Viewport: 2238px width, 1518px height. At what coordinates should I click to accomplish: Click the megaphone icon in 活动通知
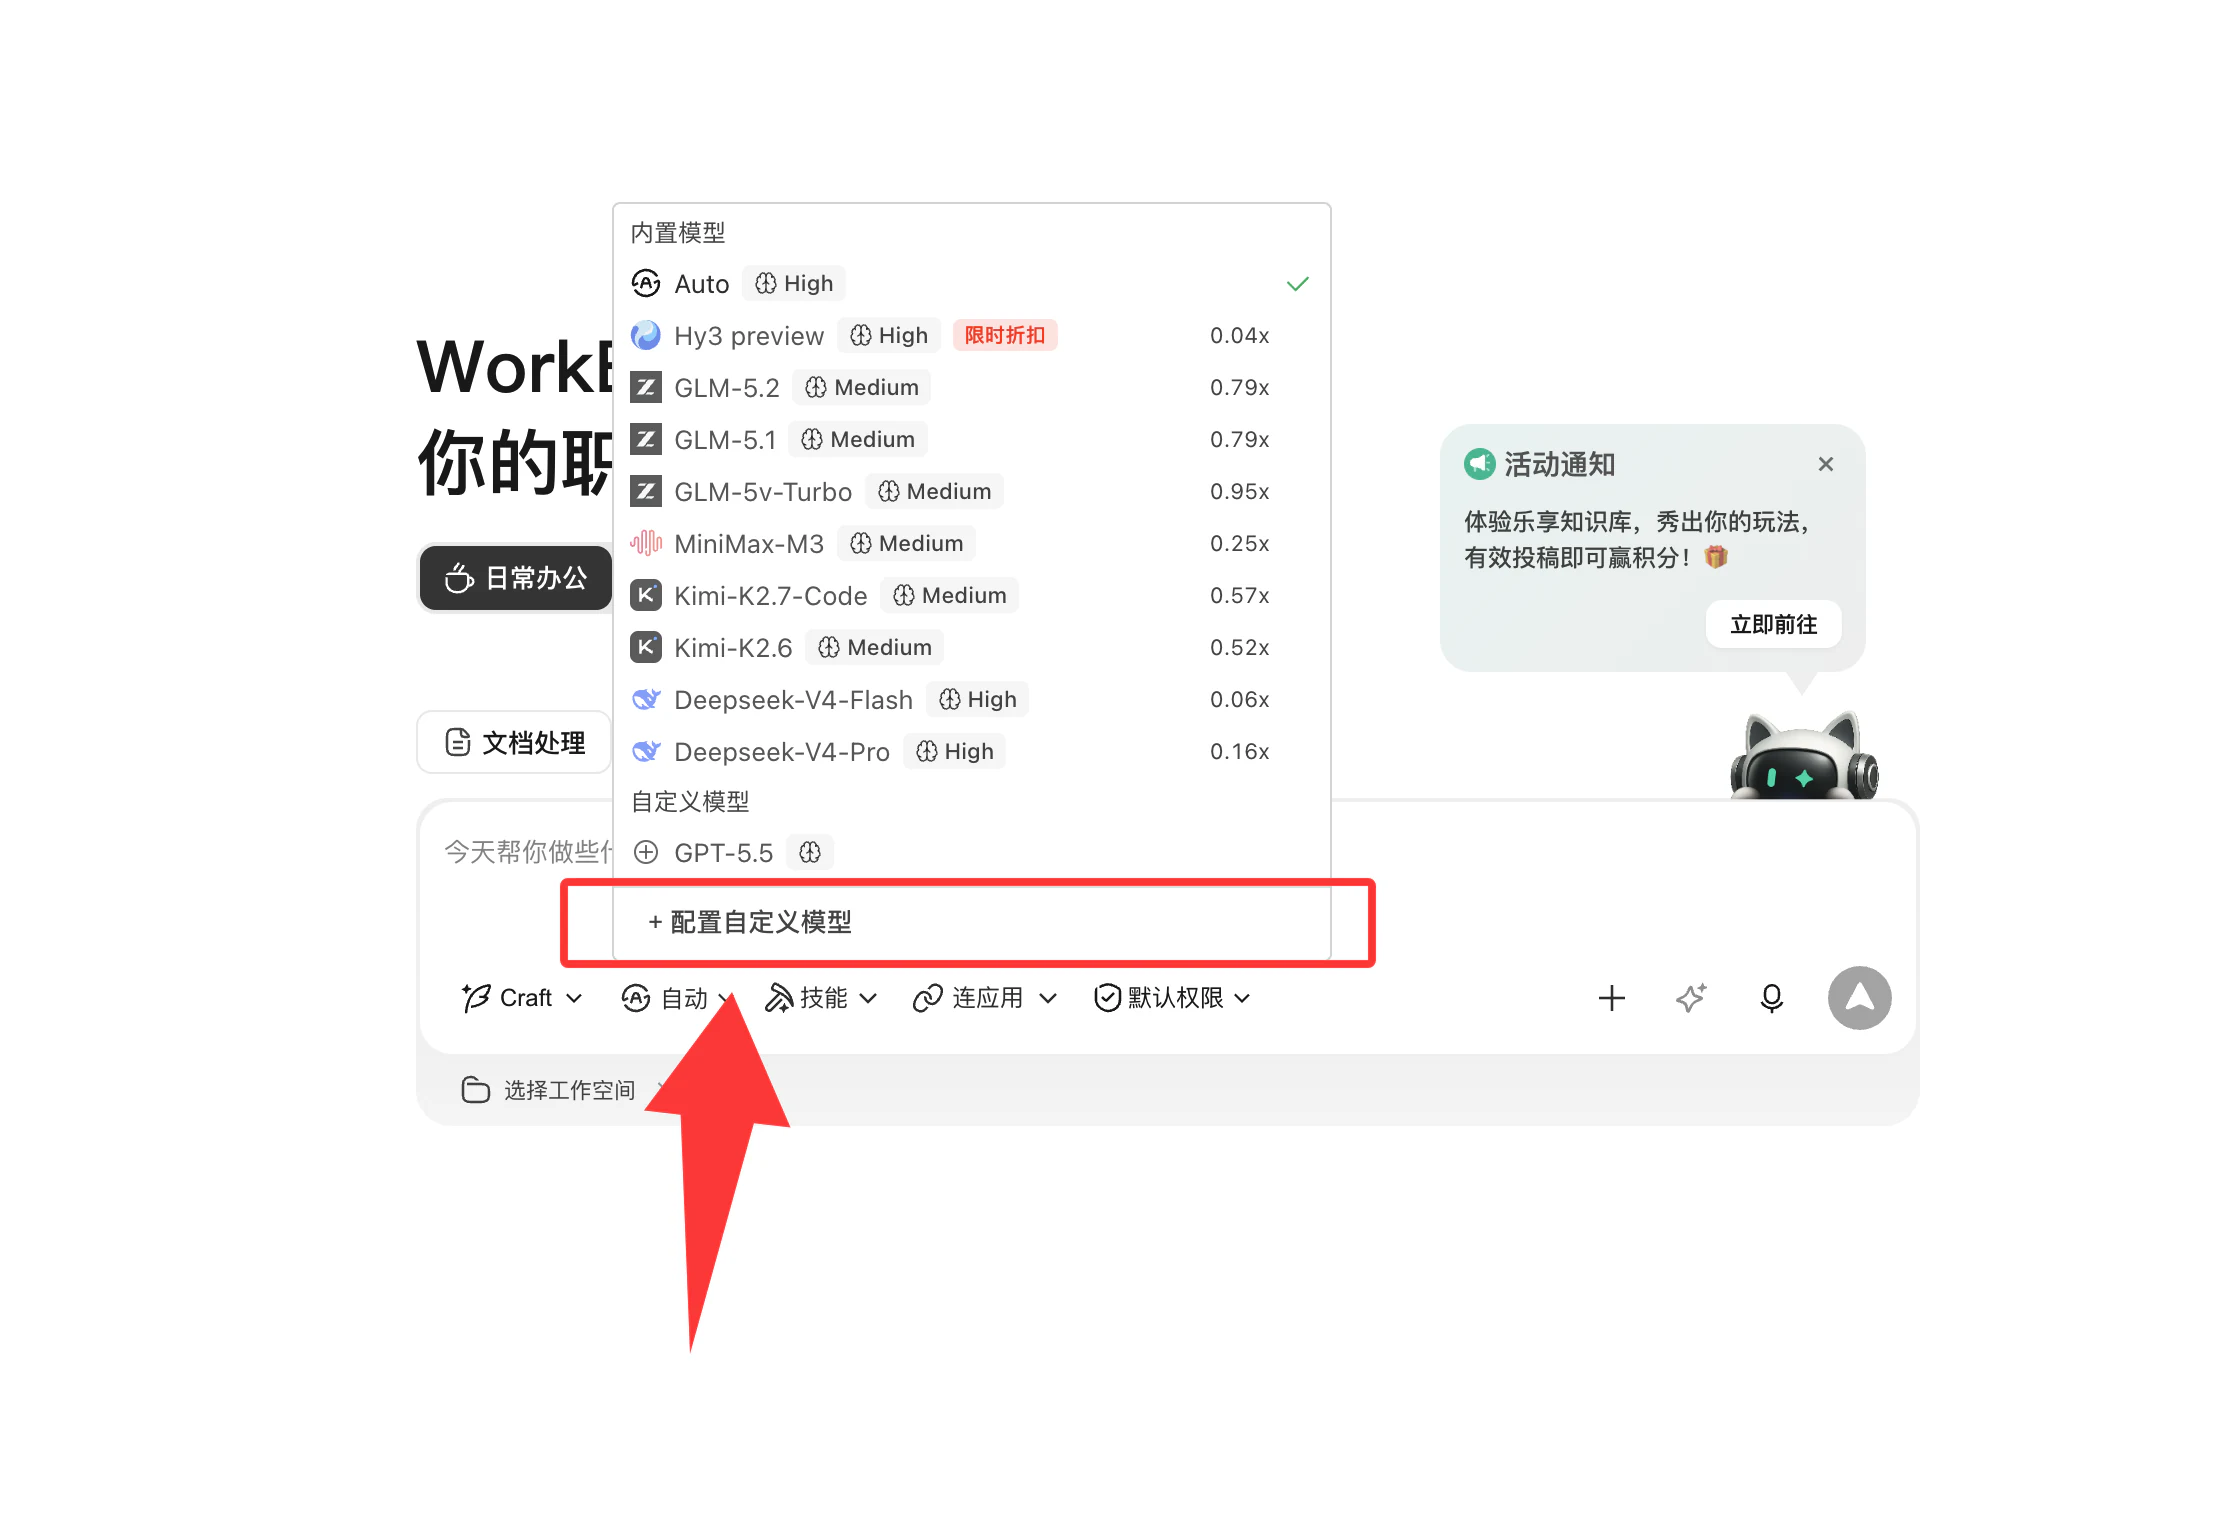coord(1480,464)
